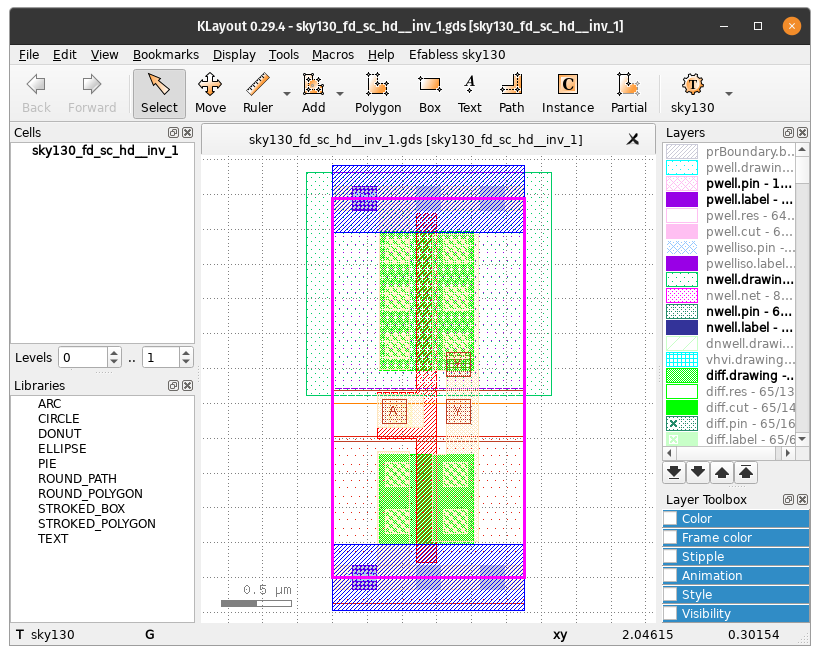Click the T sky130 status bar indicator
Viewport: 820px width, 655px height.
point(45,635)
